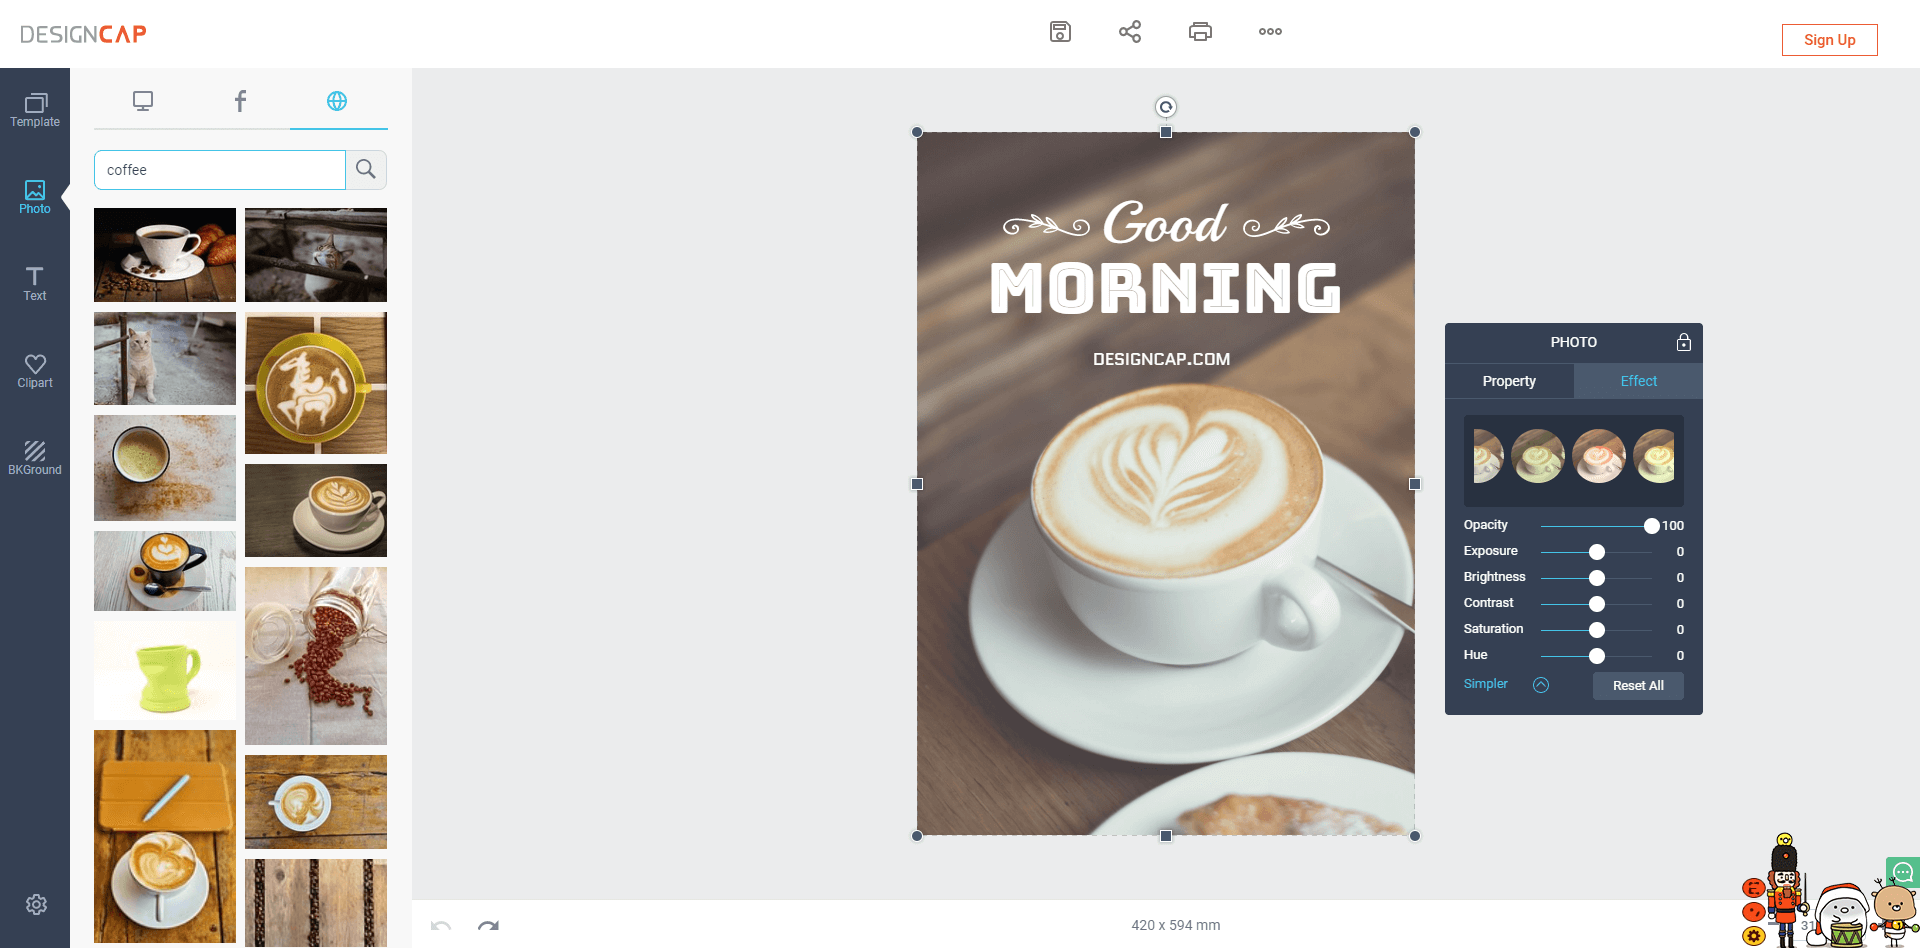Image resolution: width=1920 pixels, height=948 pixels.
Task: Select the green mug photo thumbnail
Action: (165, 670)
